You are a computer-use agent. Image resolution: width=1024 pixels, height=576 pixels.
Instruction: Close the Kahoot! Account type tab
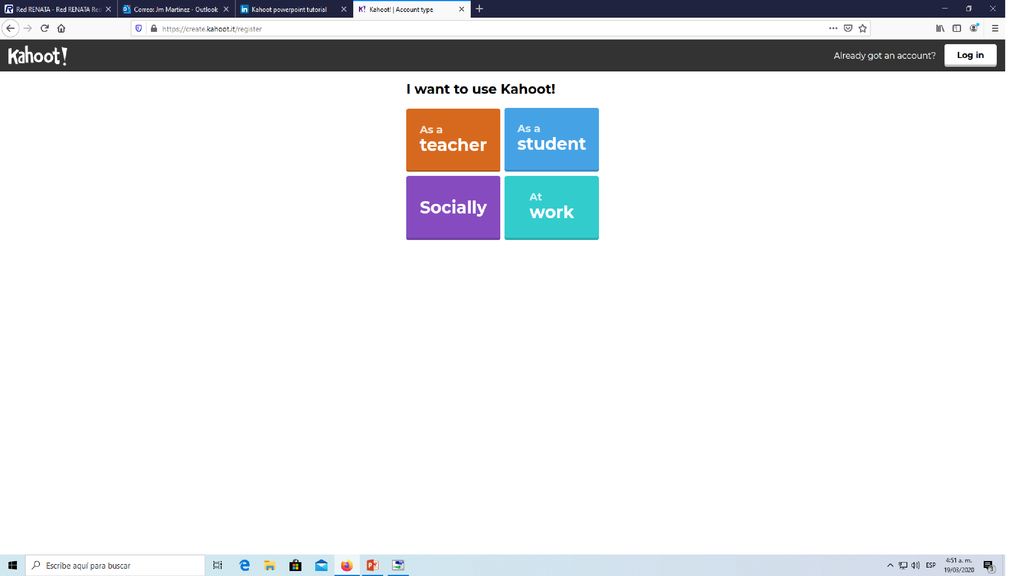[x=461, y=9]
